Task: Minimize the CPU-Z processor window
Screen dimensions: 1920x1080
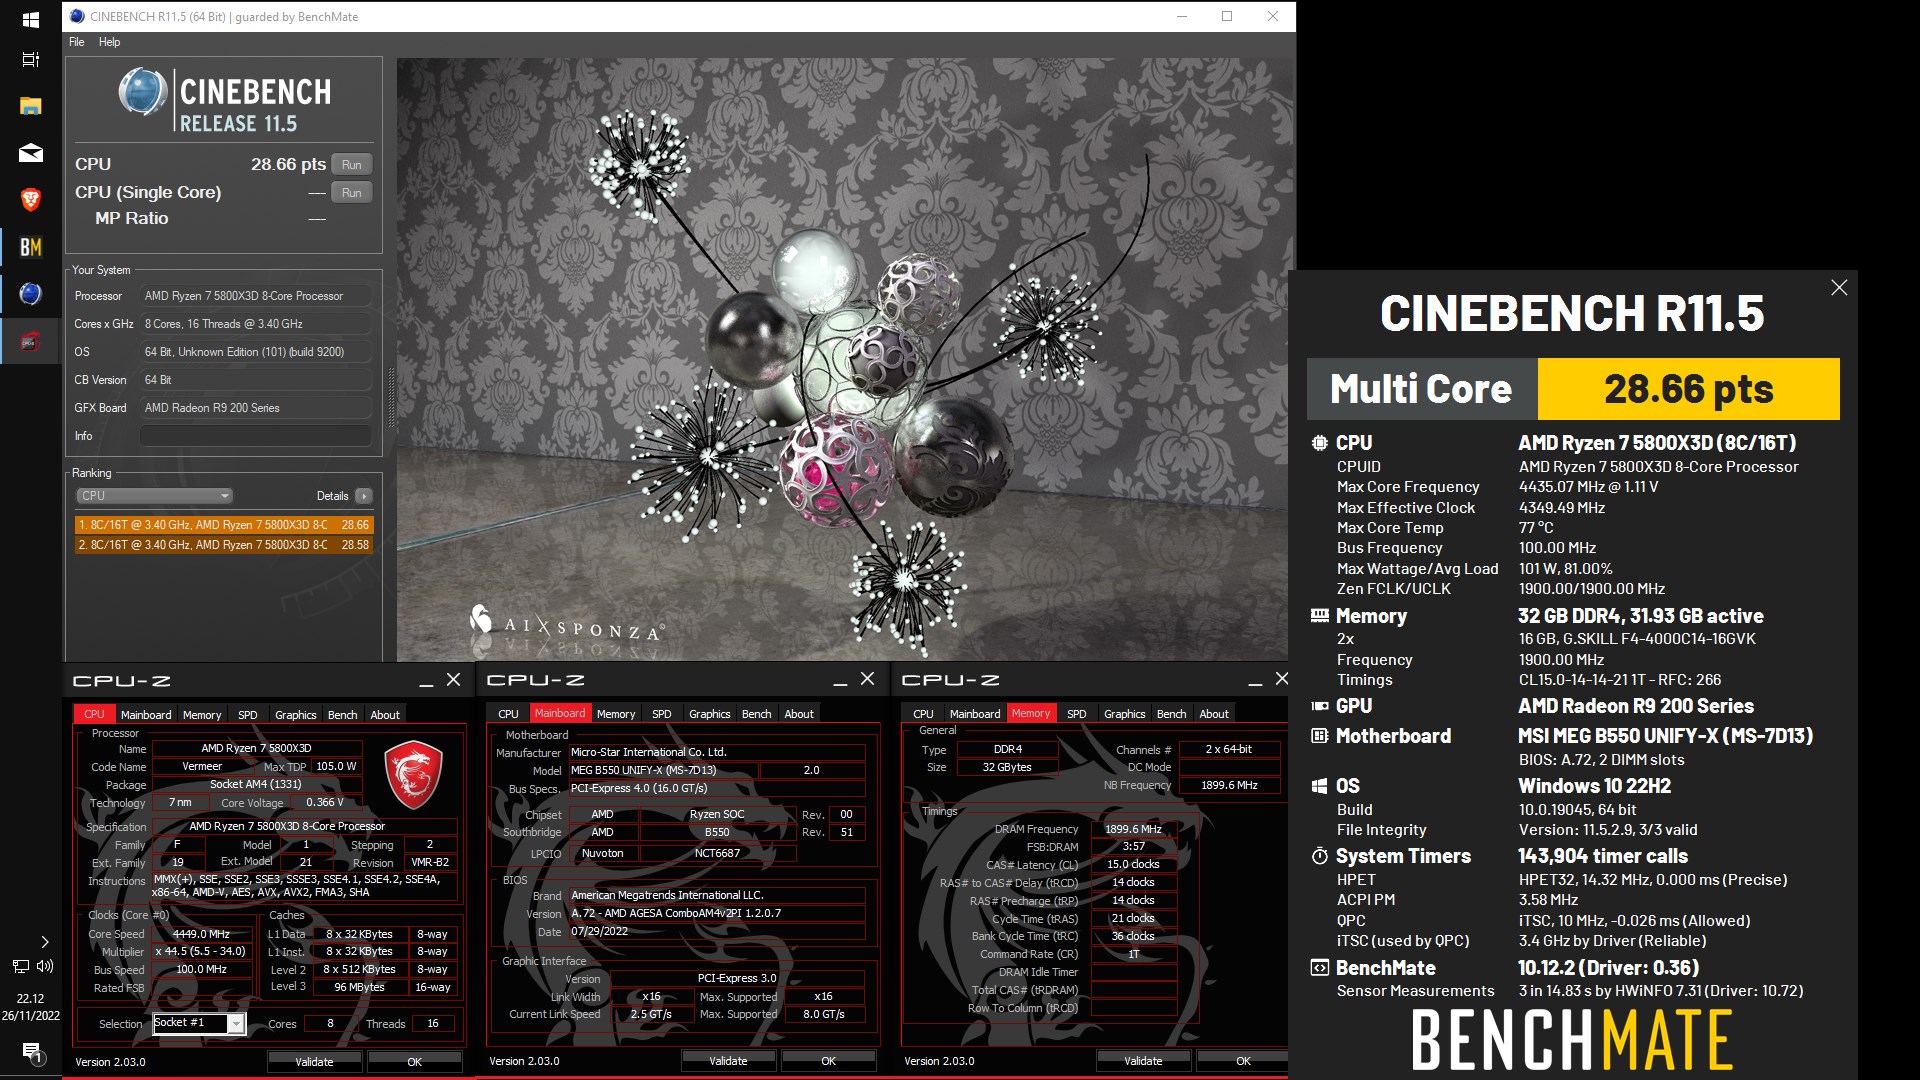Action: 426,681
